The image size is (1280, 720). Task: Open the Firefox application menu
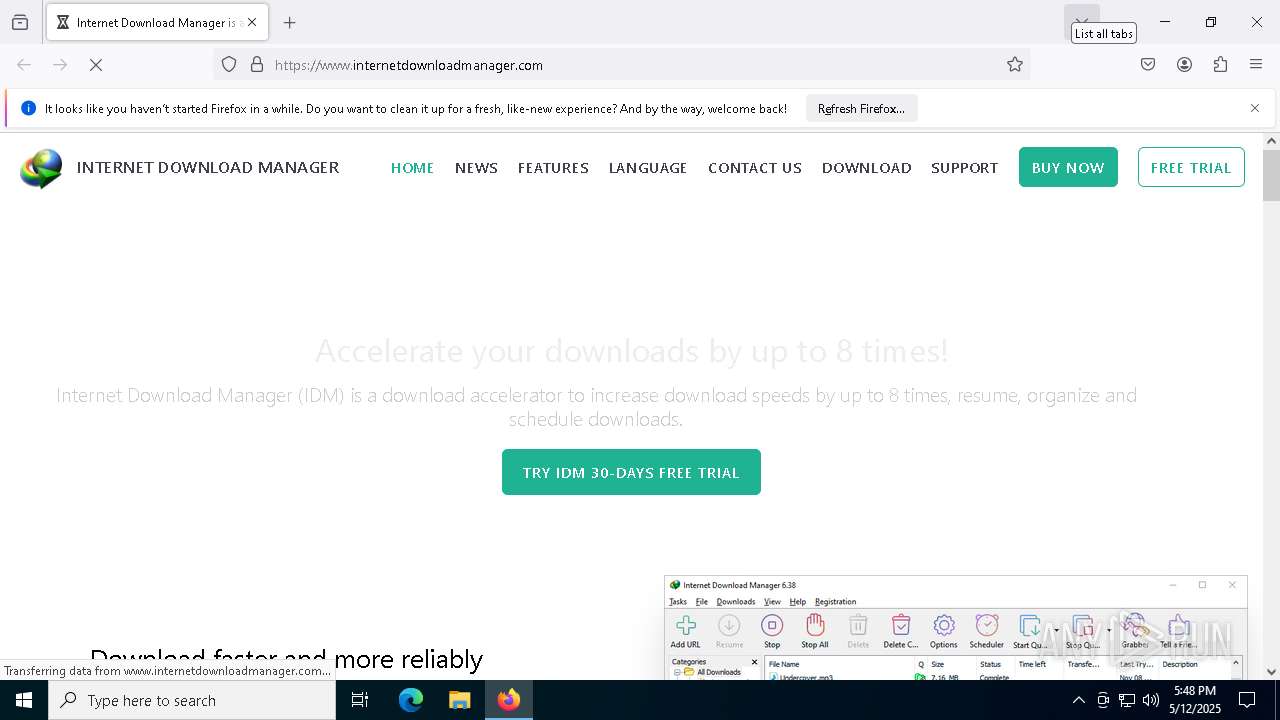1256,65
